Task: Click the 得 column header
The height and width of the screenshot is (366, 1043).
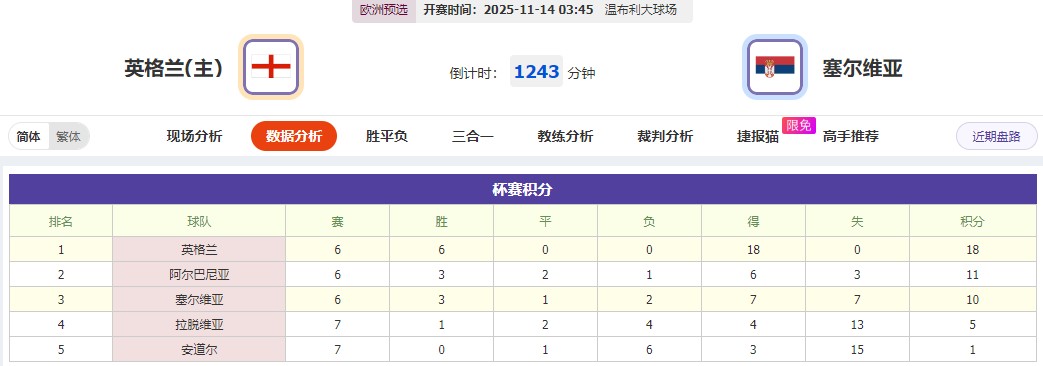Action: click(x=754, y=222)
